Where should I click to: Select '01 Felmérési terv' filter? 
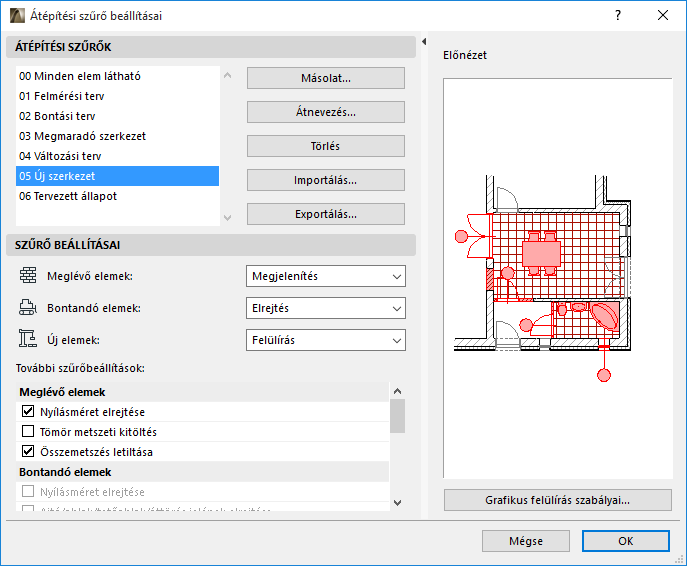117,96
